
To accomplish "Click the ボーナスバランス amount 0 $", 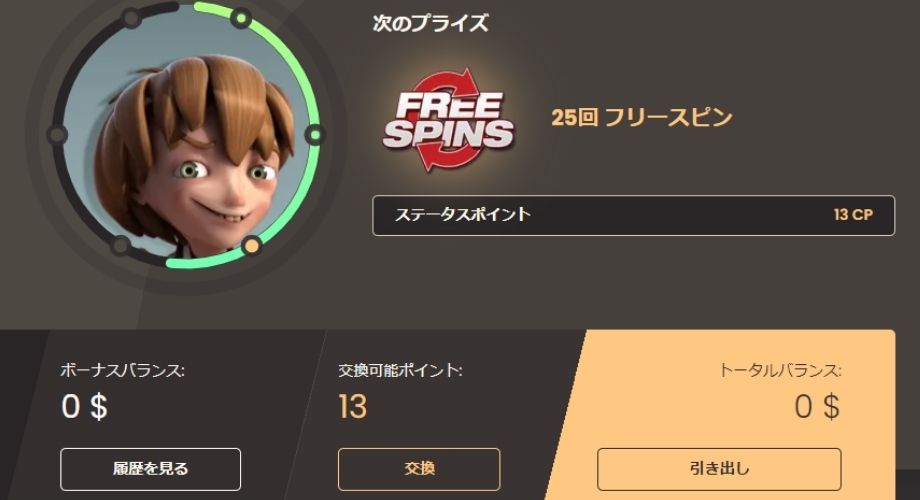I will click(84, 407).
